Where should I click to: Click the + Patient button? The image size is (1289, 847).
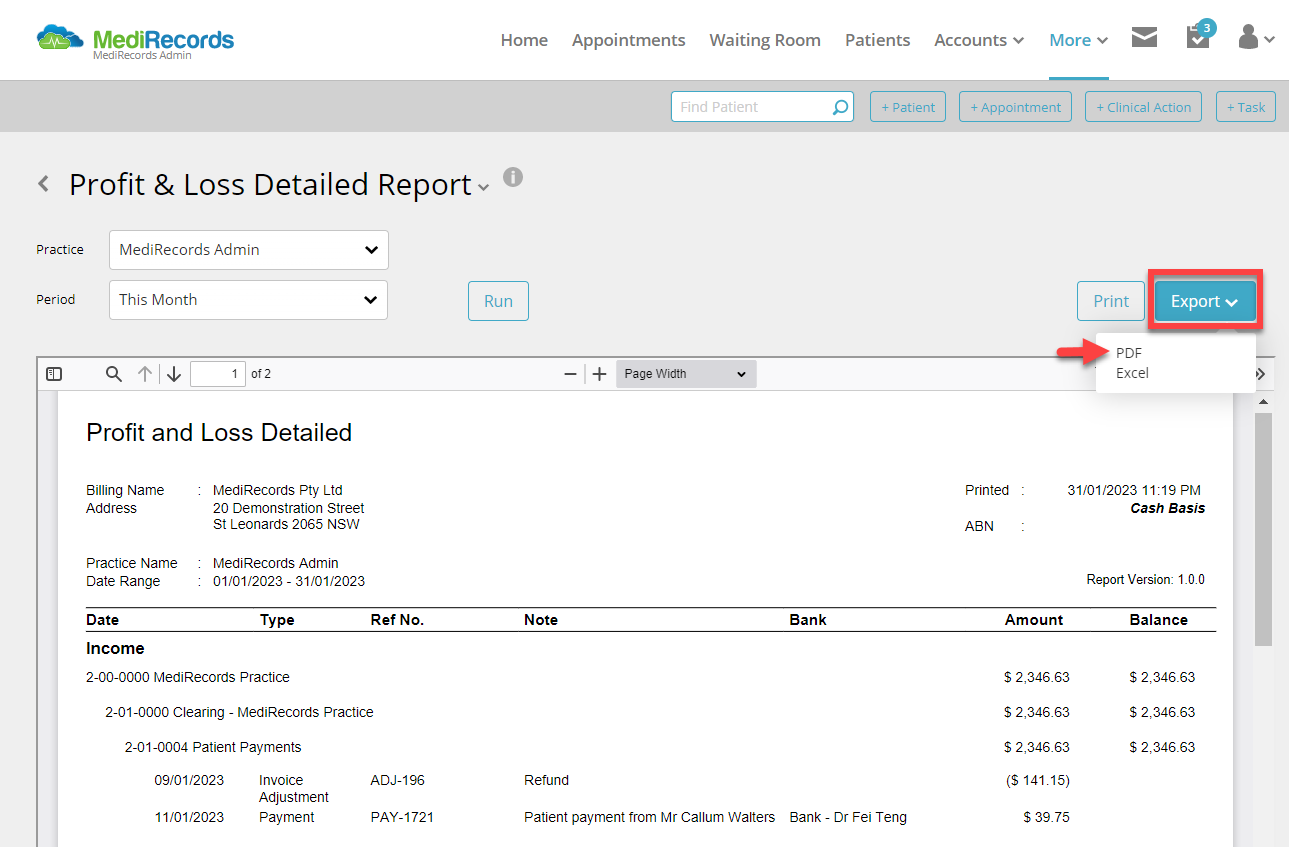pyautogui.click(x=908, y=107)
